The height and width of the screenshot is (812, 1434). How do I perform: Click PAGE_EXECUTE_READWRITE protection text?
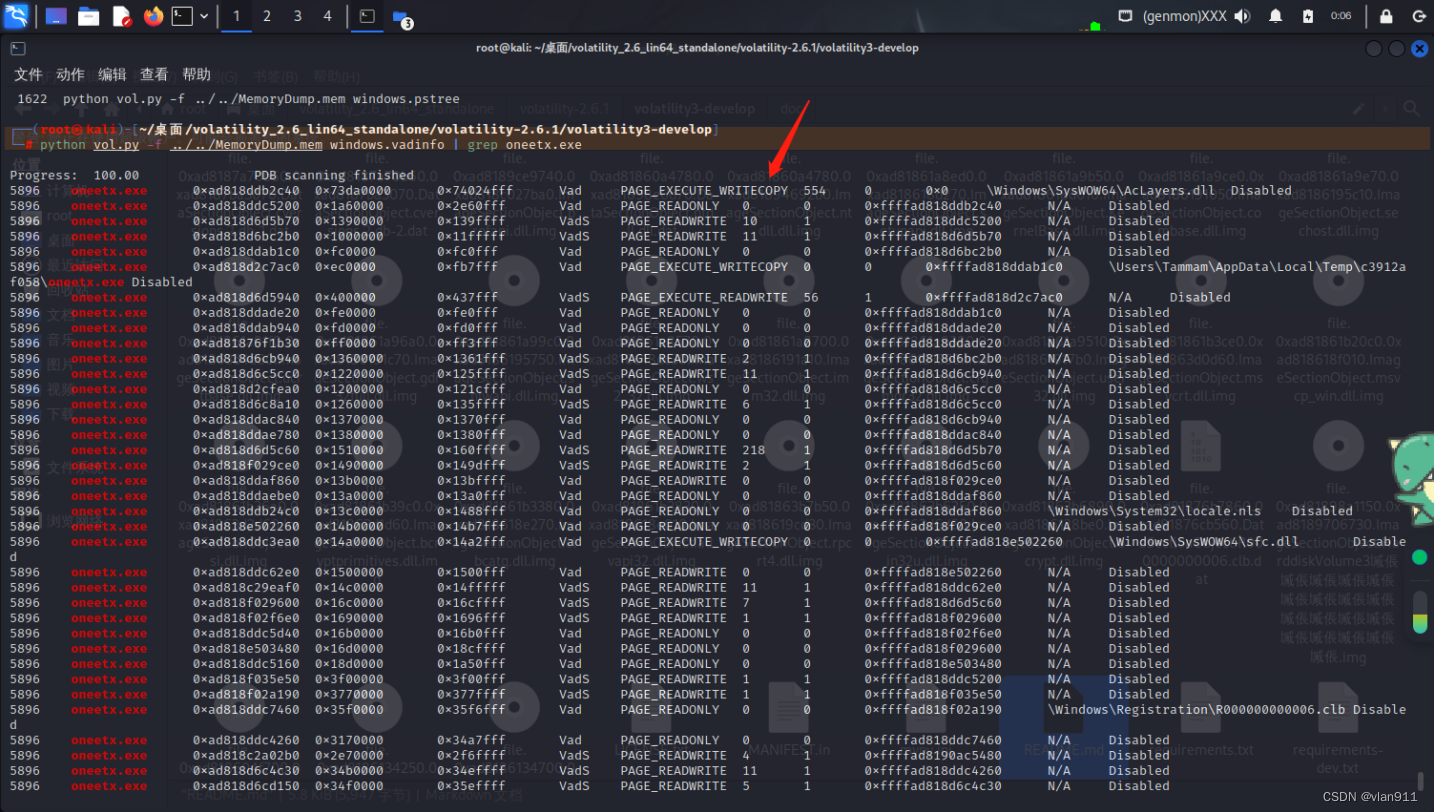tap(703, 298)
